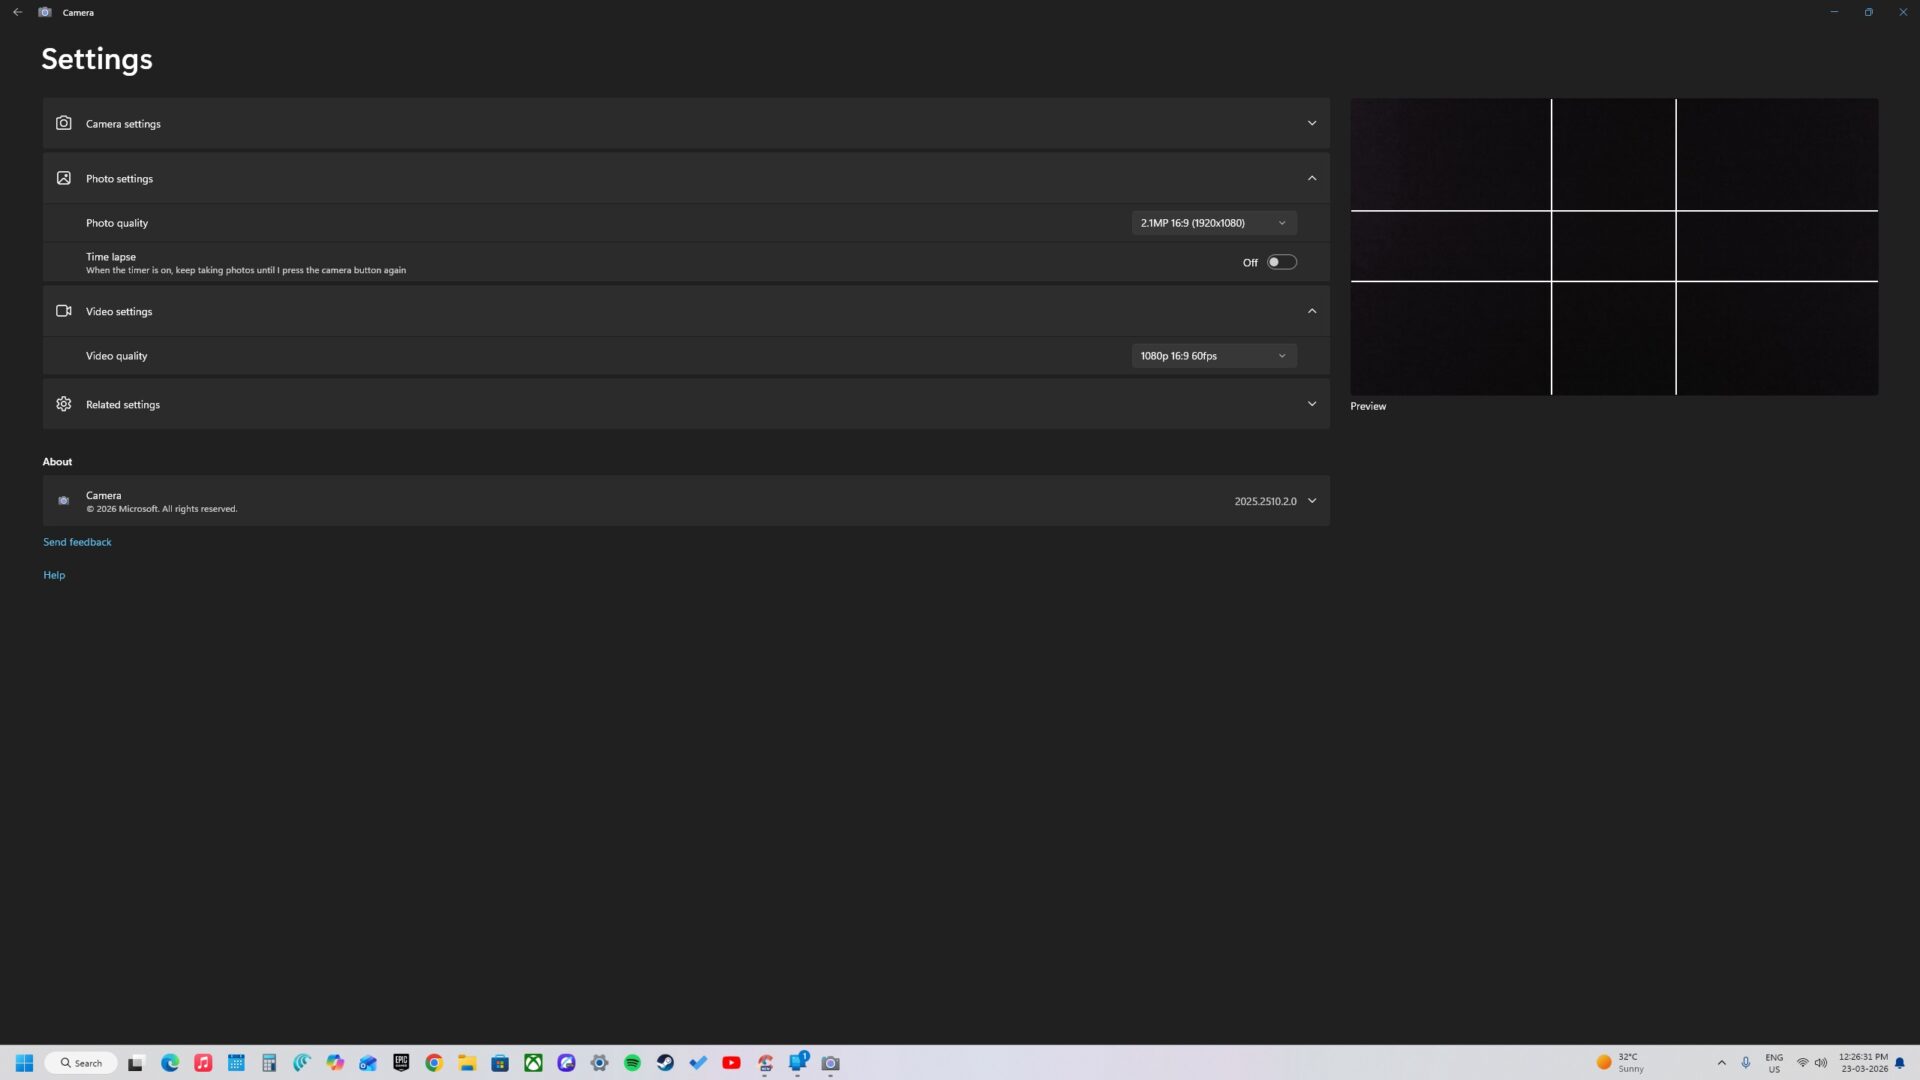
Task: Open the Xbox app from the taskbar
Action: 533,1063
